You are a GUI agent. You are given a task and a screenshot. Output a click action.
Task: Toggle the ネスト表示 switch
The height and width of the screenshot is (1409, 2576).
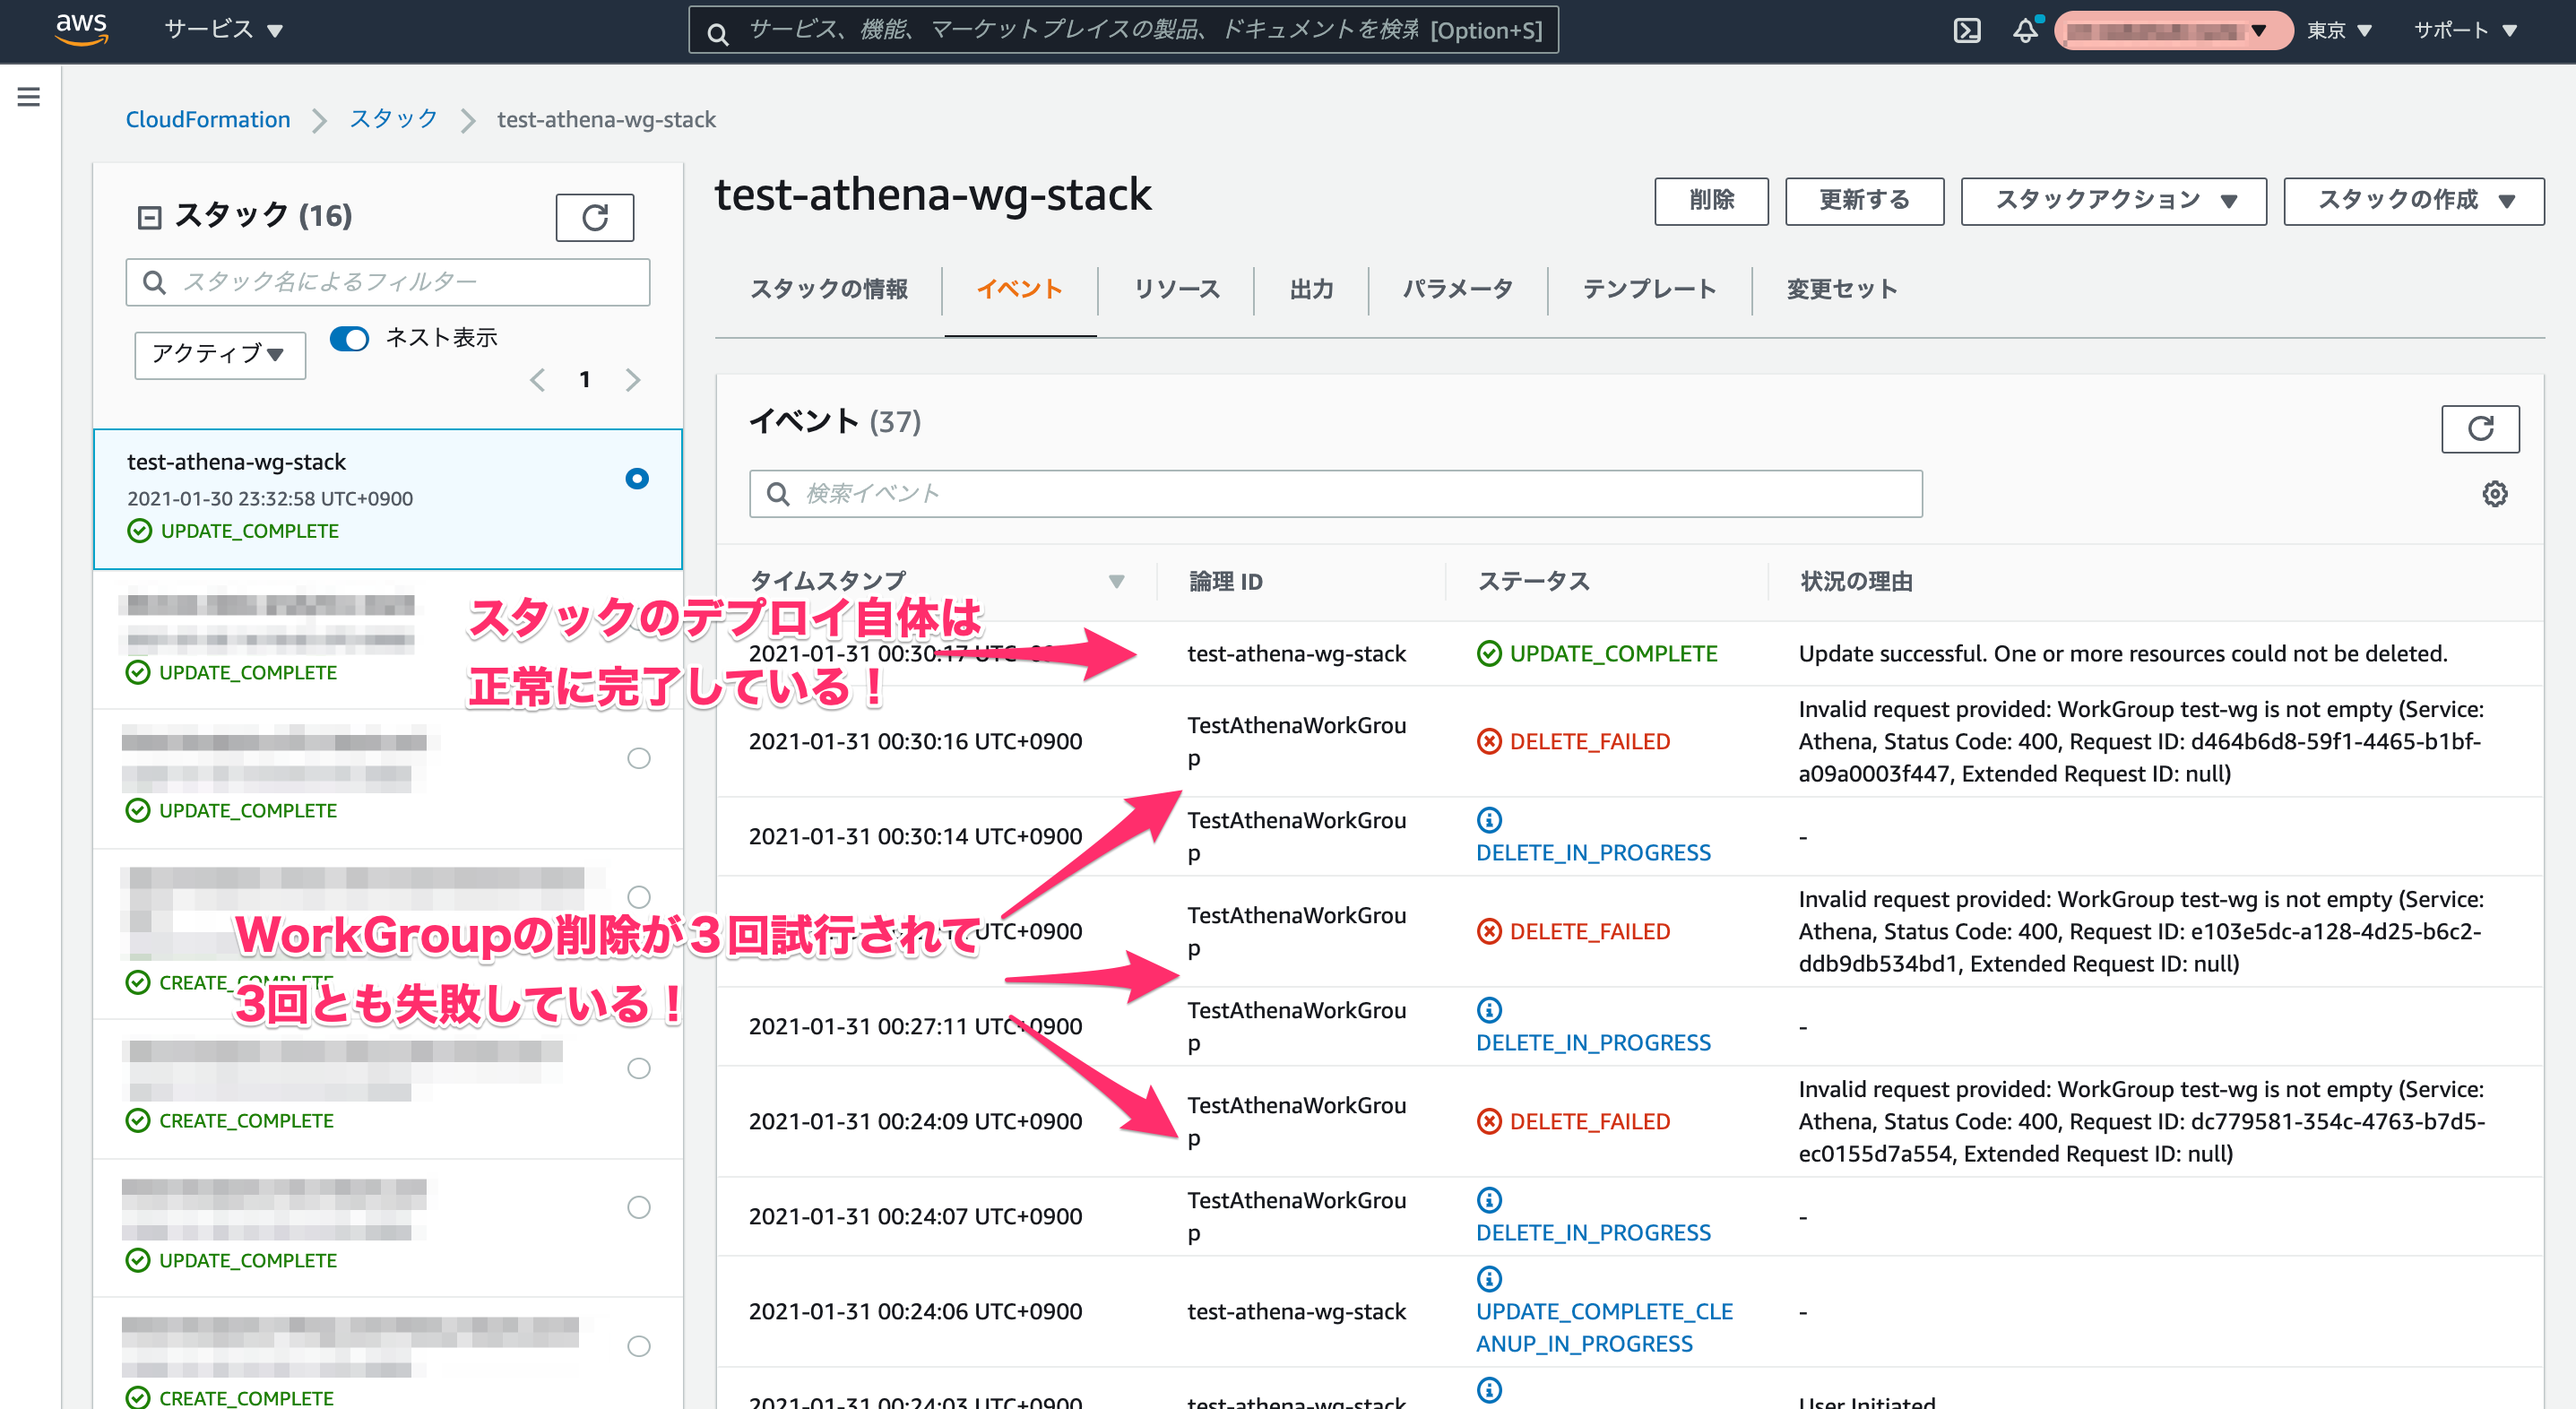click(349, 338)
